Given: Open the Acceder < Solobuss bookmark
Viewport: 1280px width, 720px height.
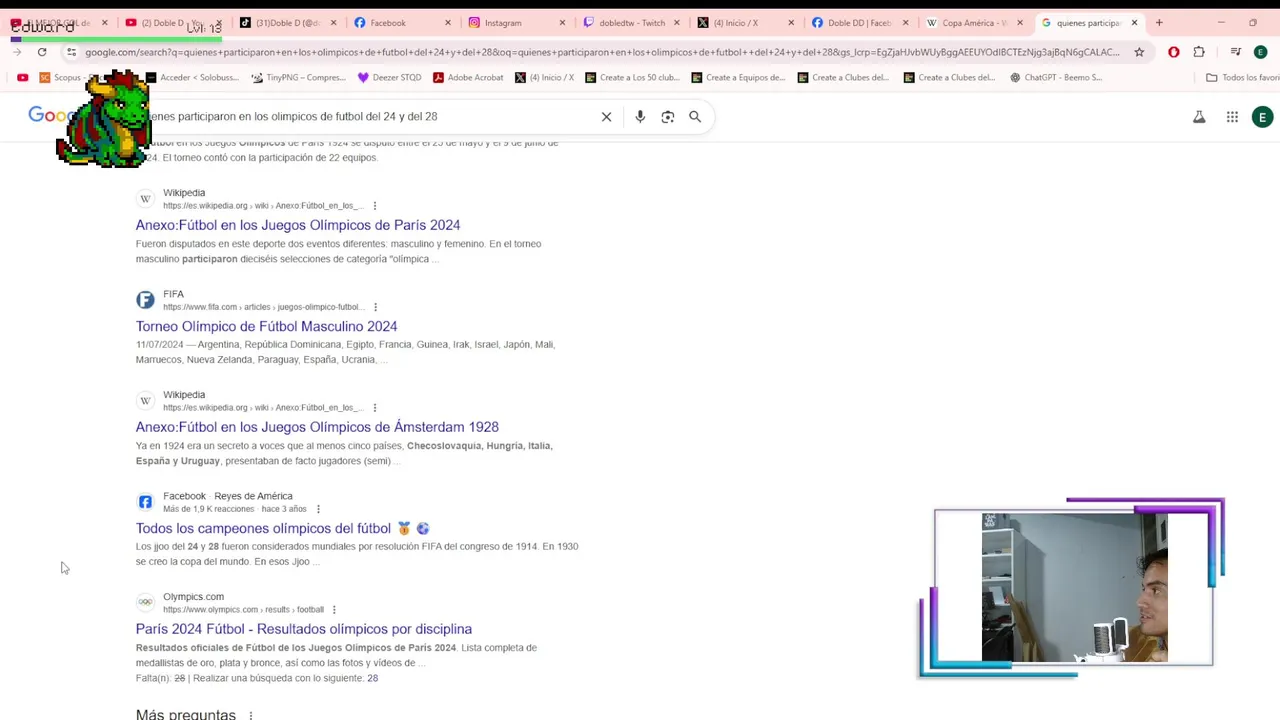Looking at the screenshot, I should point(192,77).
